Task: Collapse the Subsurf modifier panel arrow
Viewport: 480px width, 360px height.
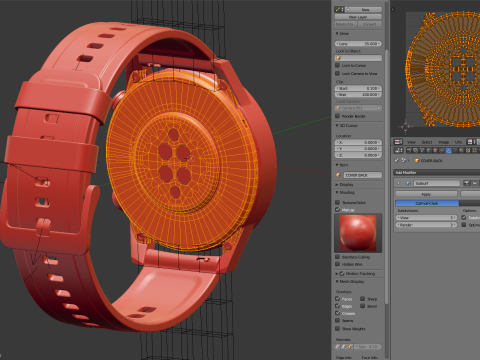Action: tap(398, 183)
